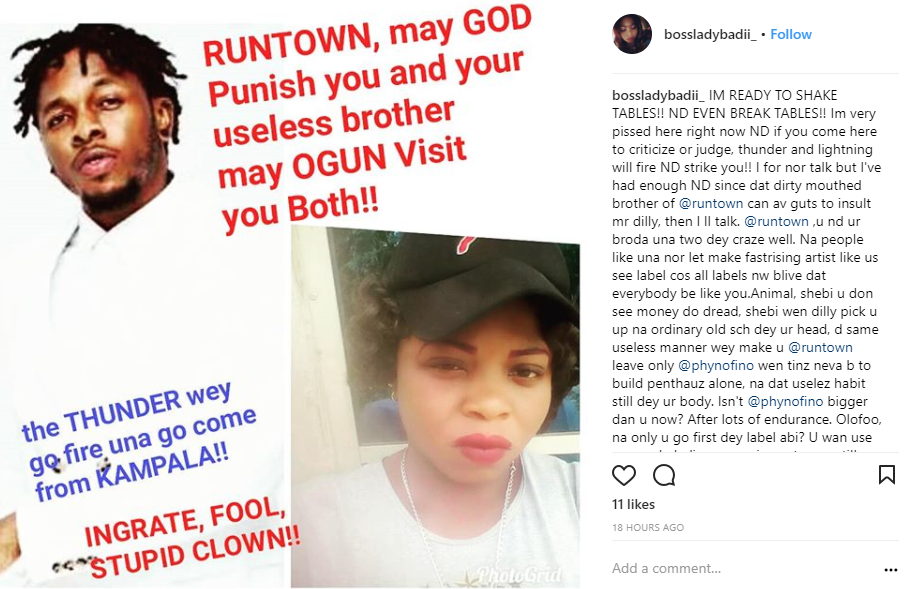This screenshot has height=589, width=906.
Task: Open bossladybadii_ username at the caption start
Action: coord(658,95)
